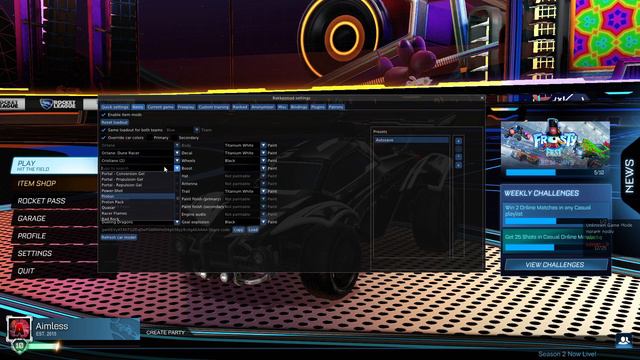
Task: Click Win 2 Online Matches challenge
Action: tap(556, 213)
